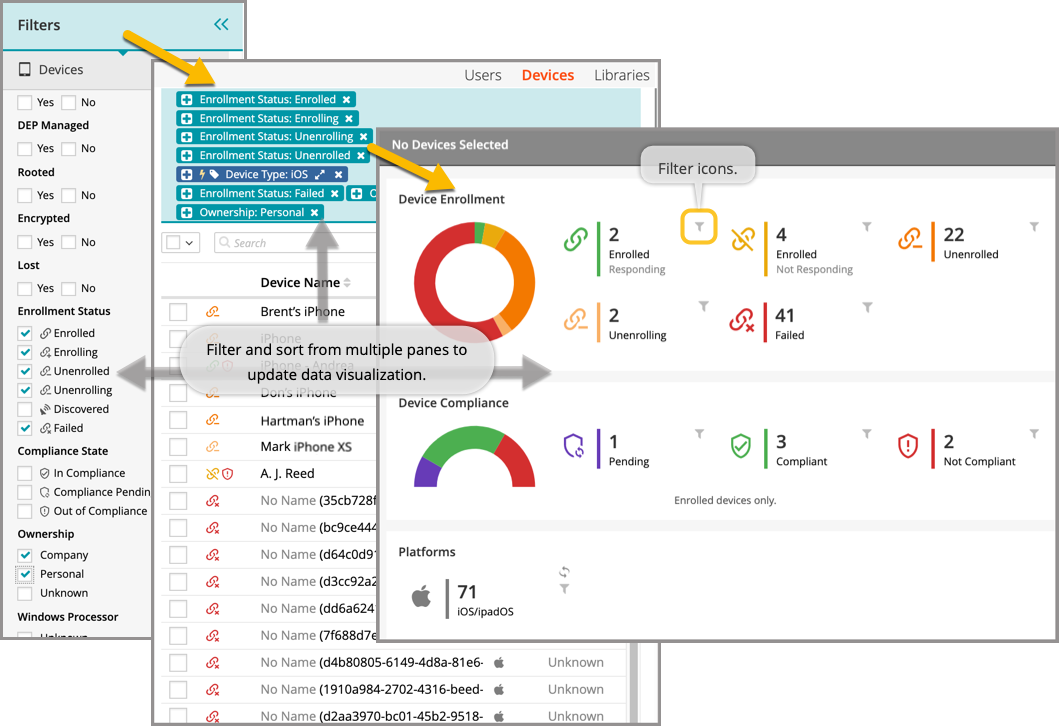Toggle the Enrolling enrollment status checkbox
1059x726 pixels.
[x=25, y=352]
